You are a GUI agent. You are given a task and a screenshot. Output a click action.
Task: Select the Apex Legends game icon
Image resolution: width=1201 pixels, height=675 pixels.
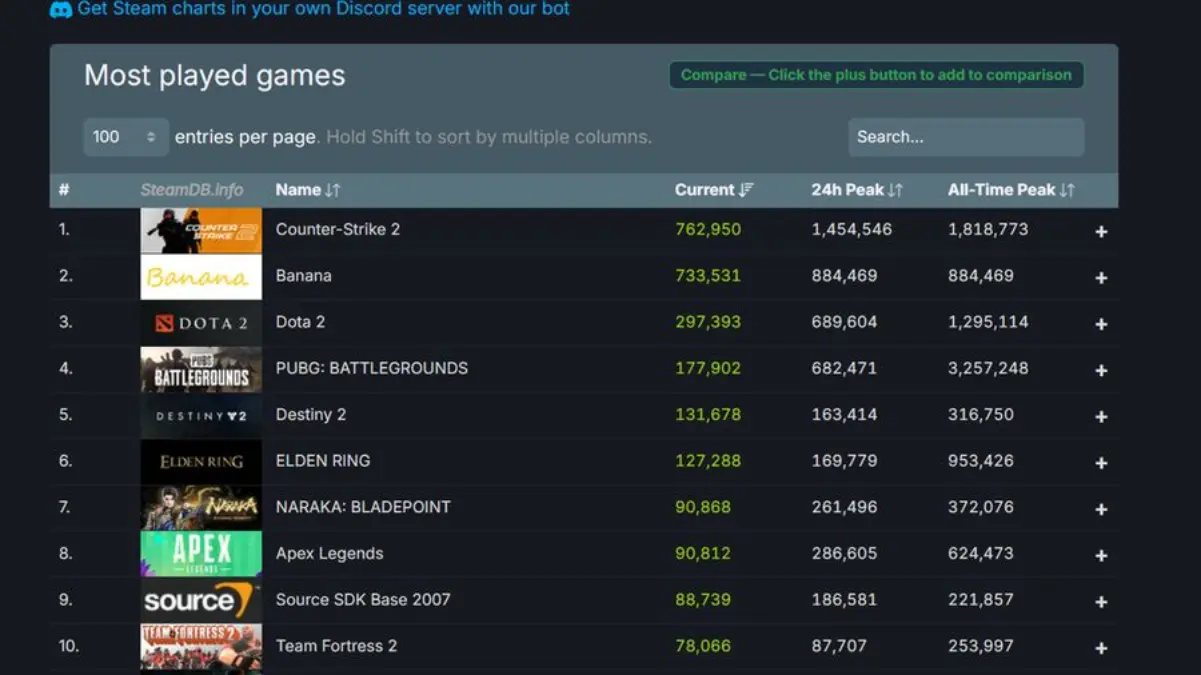click(x=200, y=553)
